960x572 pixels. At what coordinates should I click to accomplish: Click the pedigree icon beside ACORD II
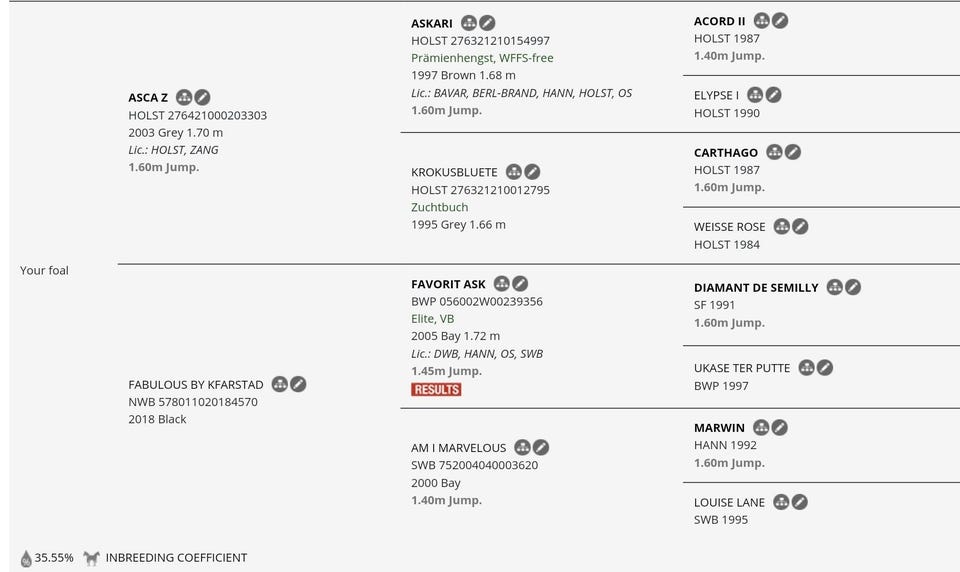[x=762, y=21]
